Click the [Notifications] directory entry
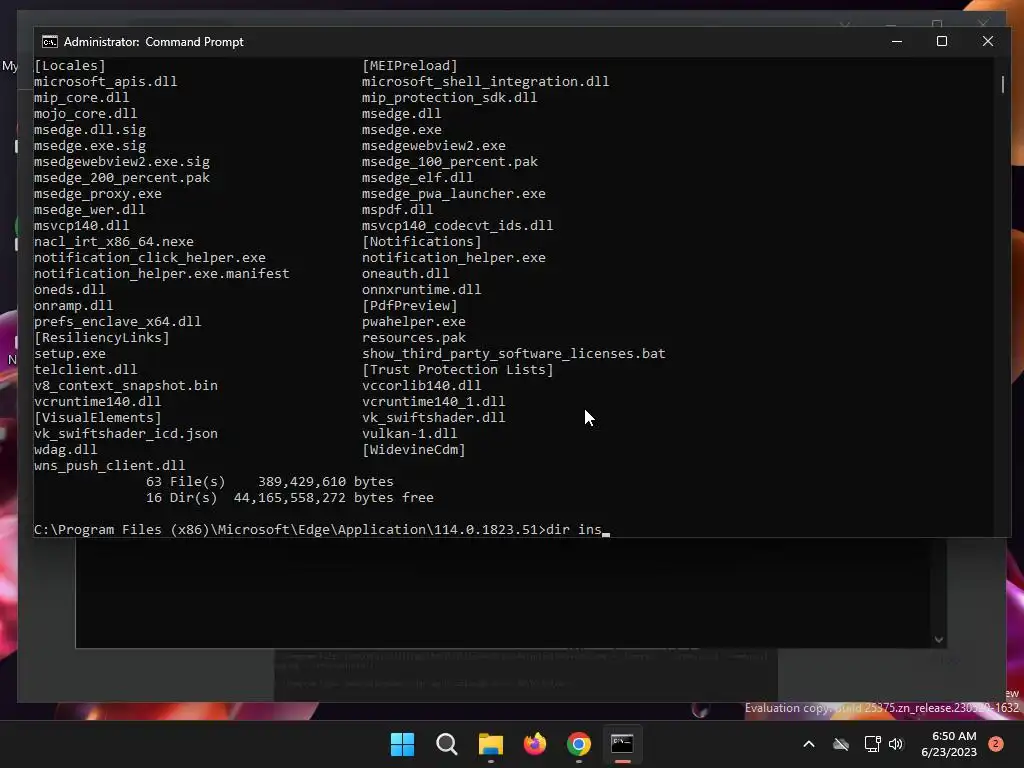The width and height of the screenshot is (1024, 768). click(422, 242)
